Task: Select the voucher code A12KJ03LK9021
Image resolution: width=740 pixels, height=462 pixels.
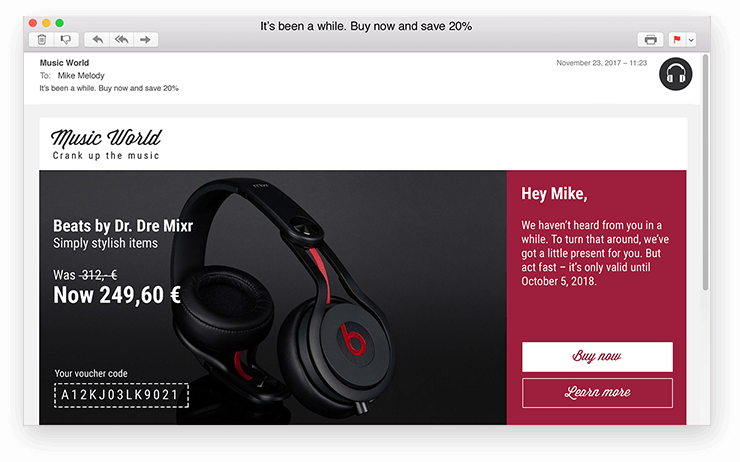Action: [121, 395]
